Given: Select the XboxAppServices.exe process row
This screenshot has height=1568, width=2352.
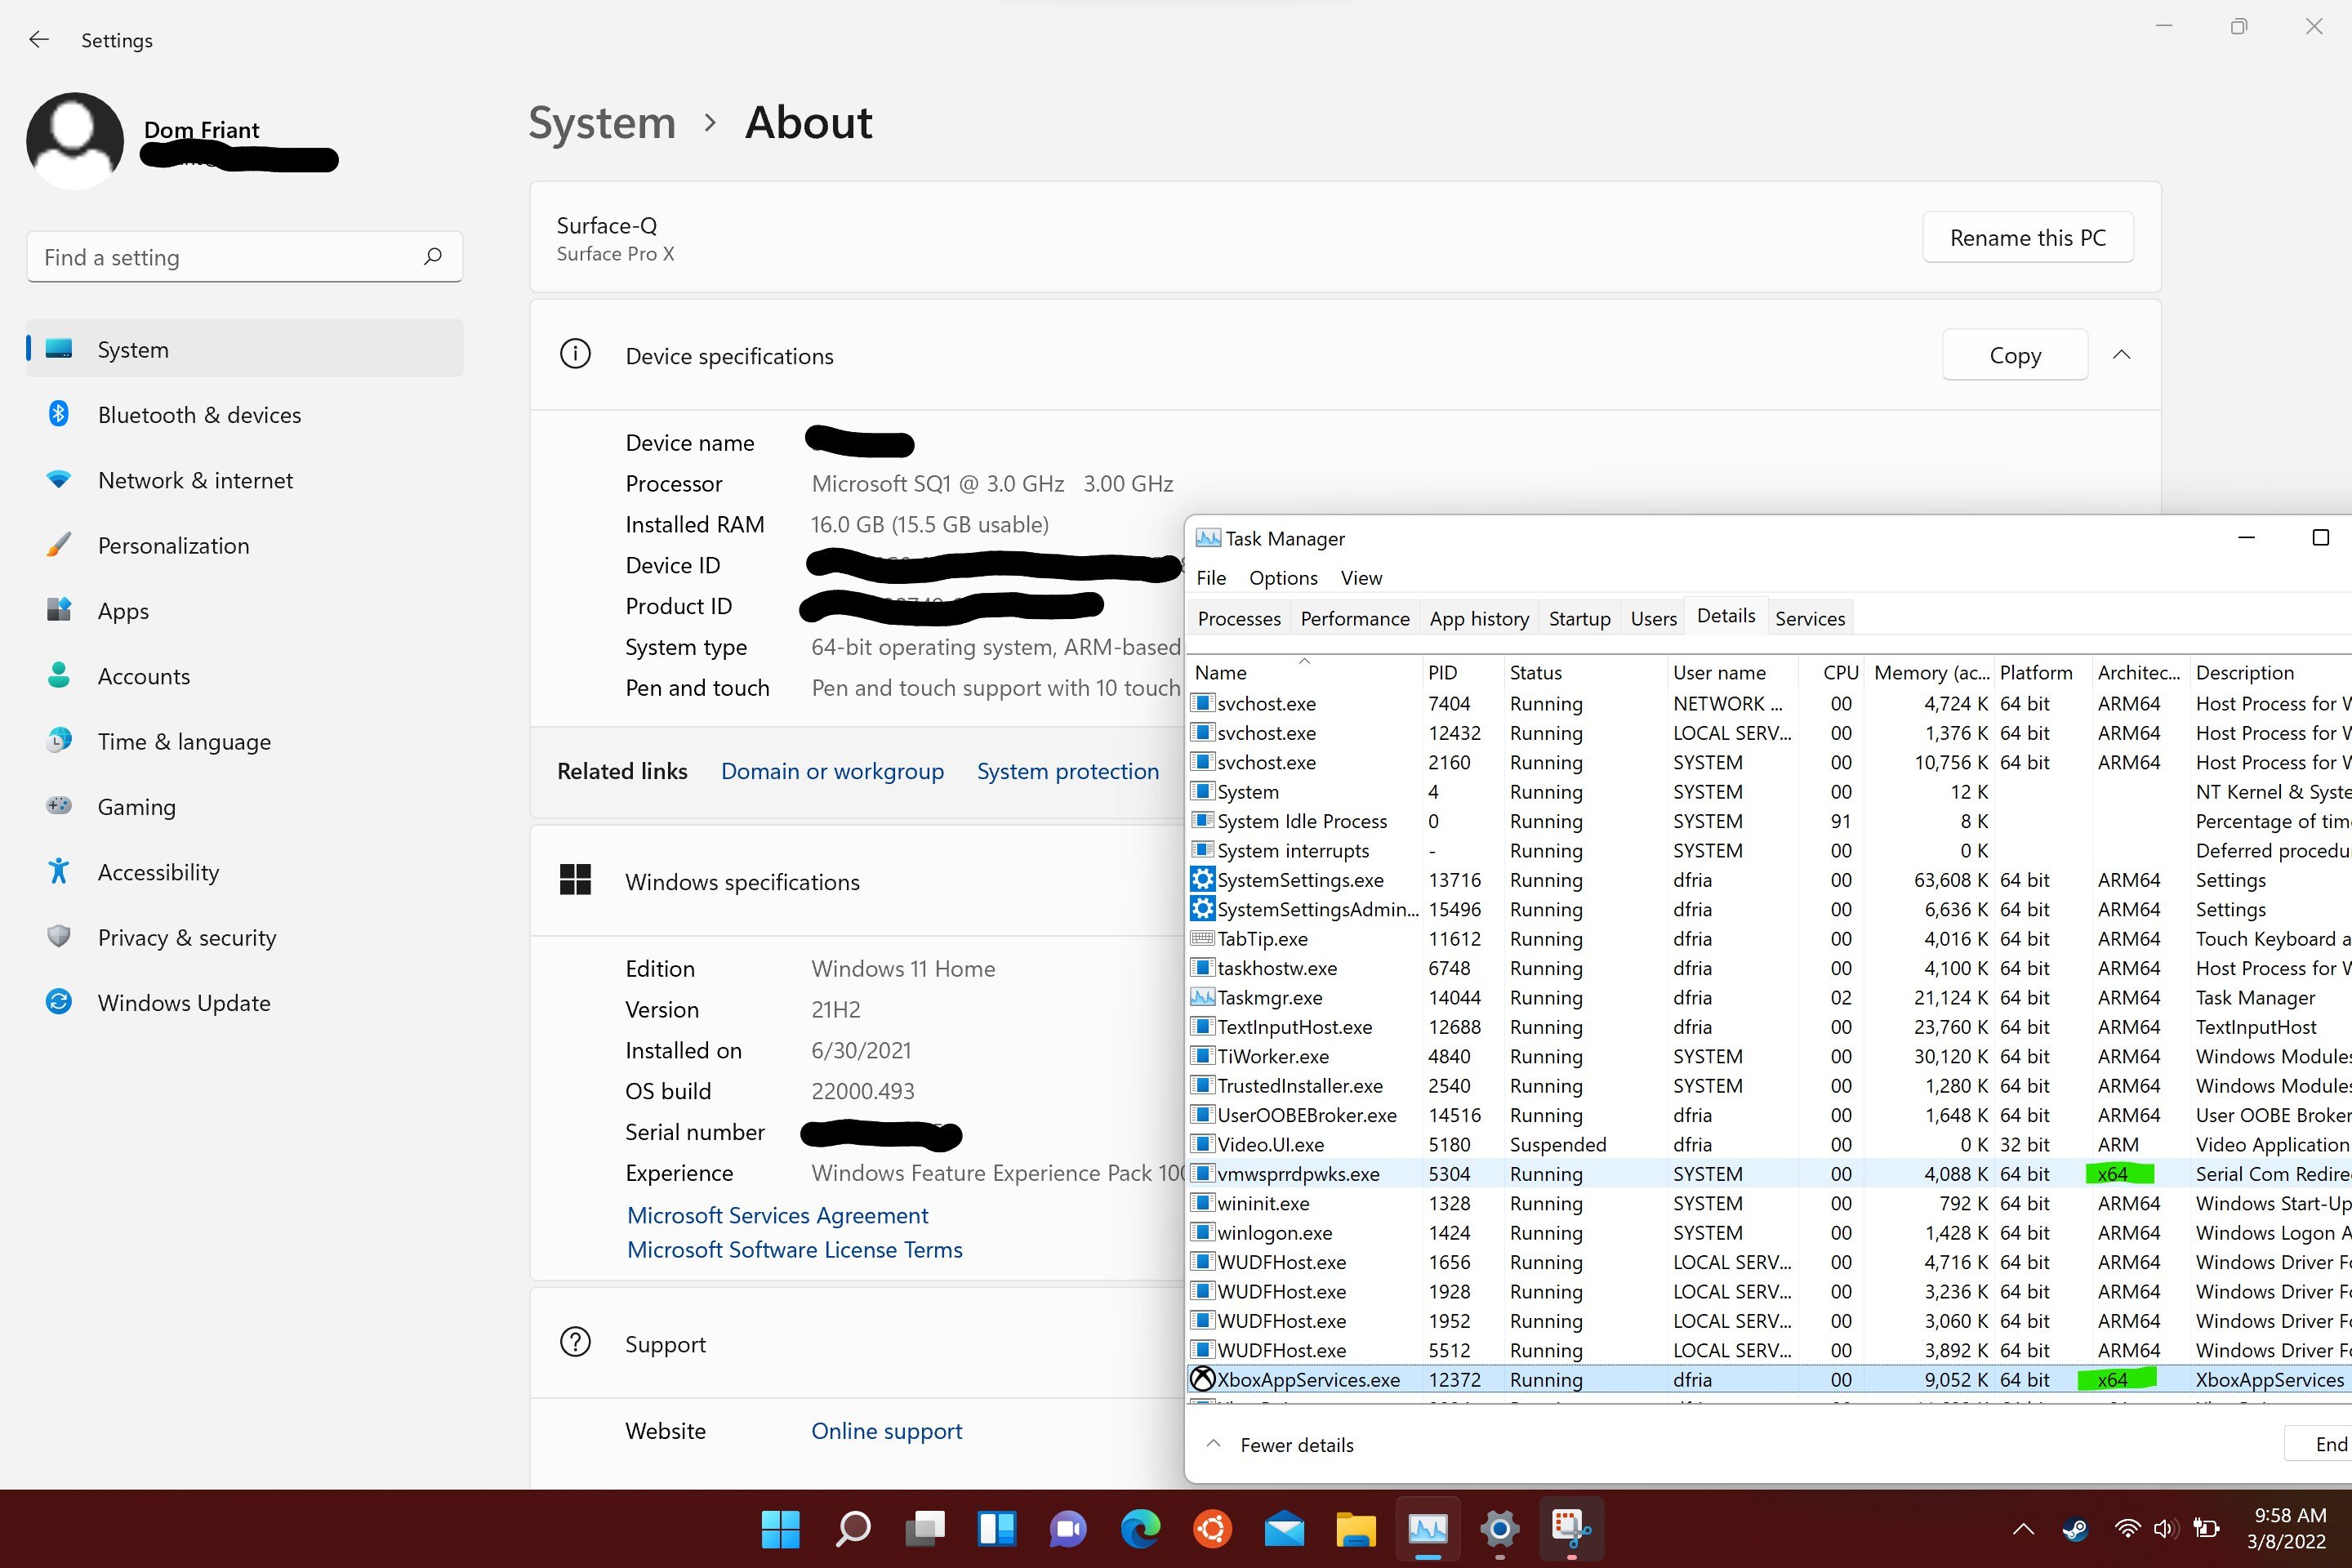Looking at the screenshot, I should click(x=1308, y=1380).
